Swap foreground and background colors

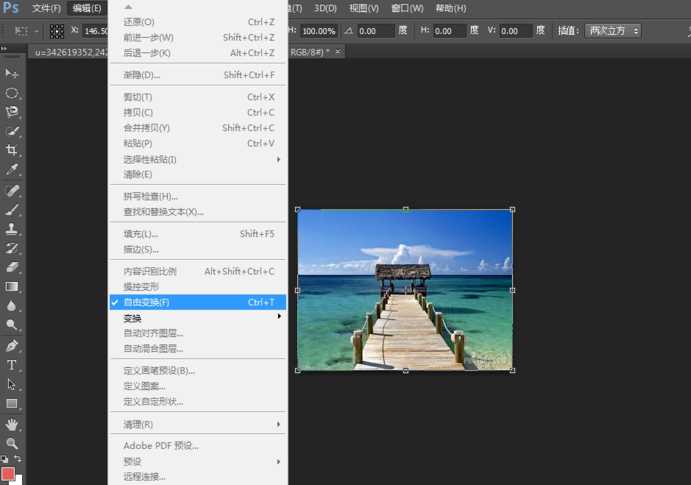[18, 459]
